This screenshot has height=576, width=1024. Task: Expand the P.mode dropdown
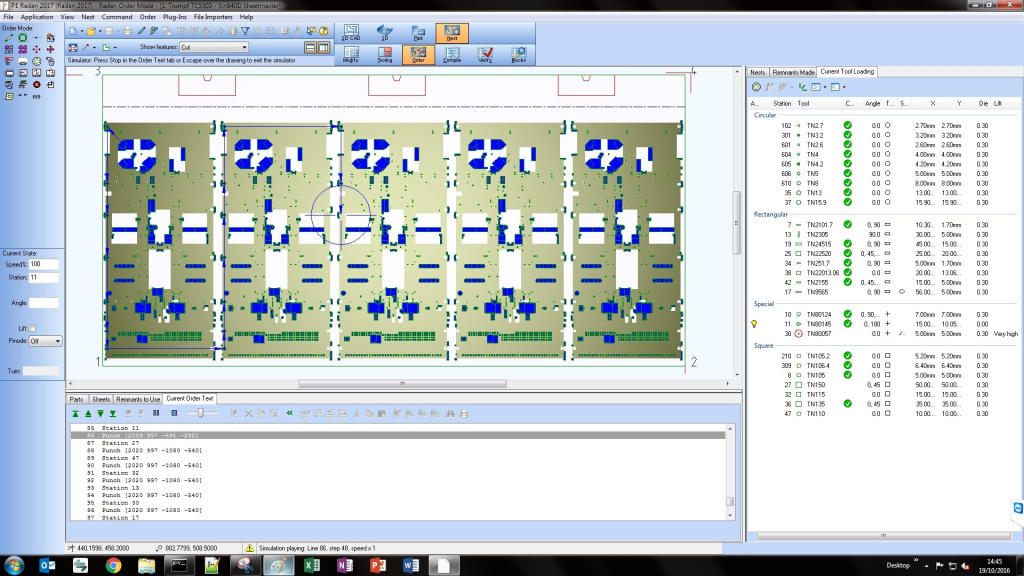coord(46,341)
